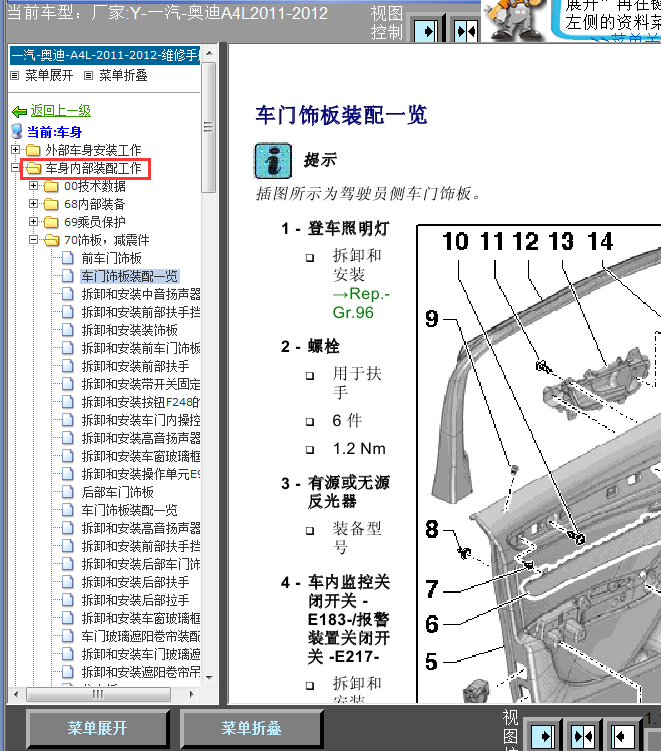
Task: Click the document icon beside 拆卸和安装前部扶手
Action: click(x=68, y=366)
